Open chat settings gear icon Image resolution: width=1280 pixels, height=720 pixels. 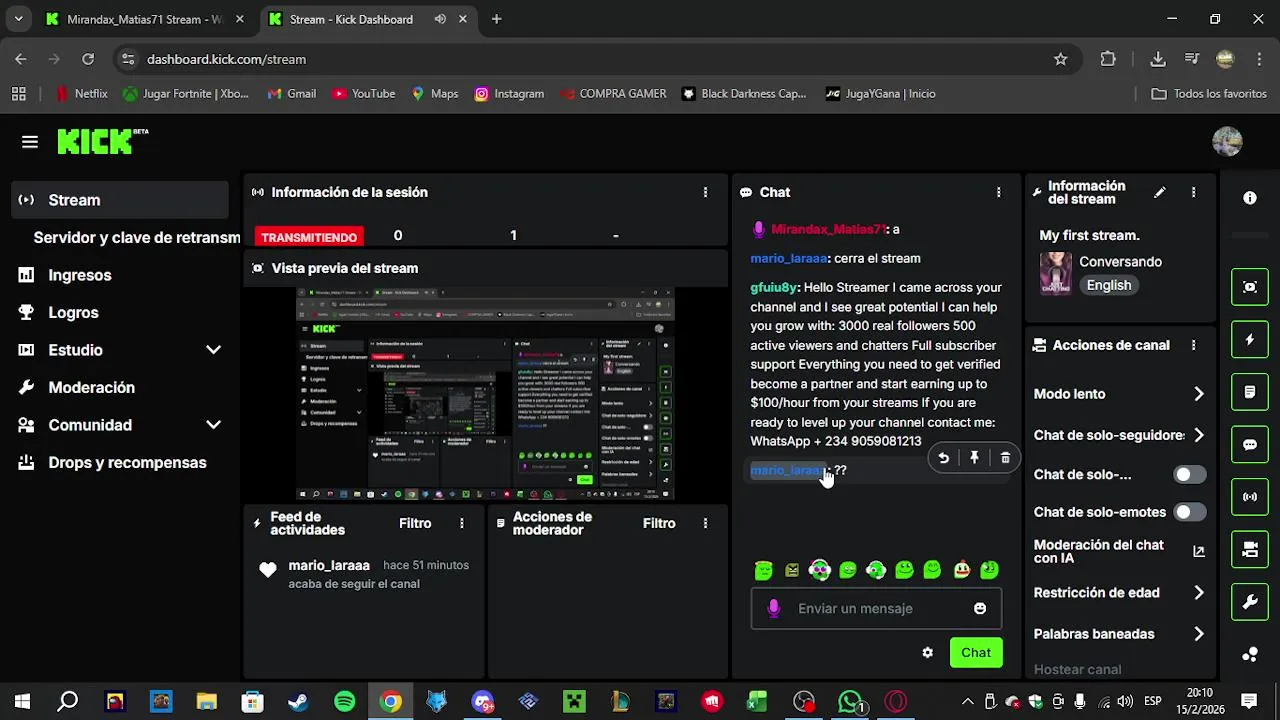[x=927, y=653]
